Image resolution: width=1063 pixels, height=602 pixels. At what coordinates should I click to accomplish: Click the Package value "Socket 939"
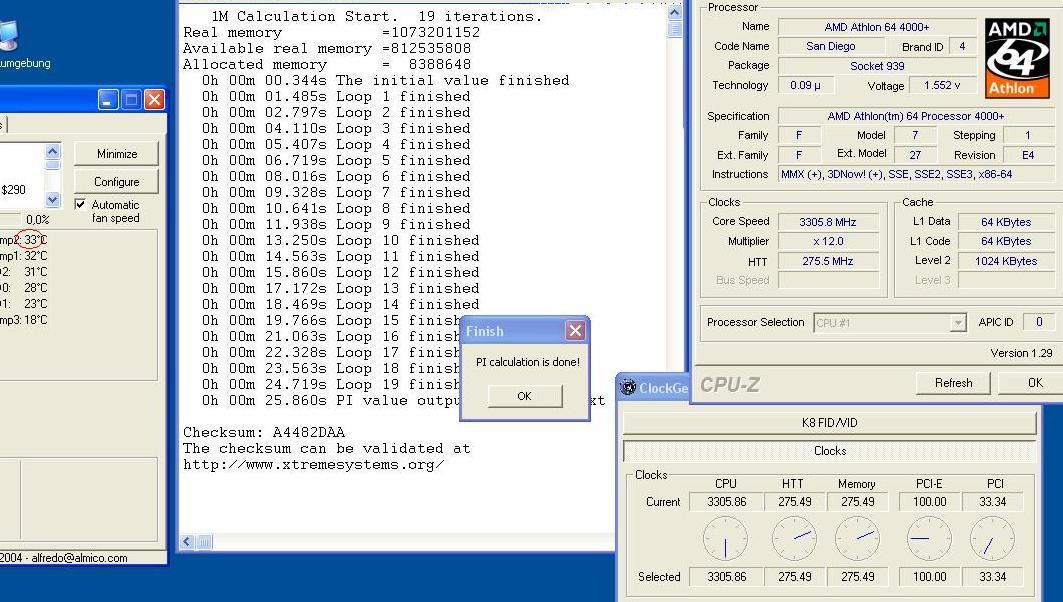(877, 66)
